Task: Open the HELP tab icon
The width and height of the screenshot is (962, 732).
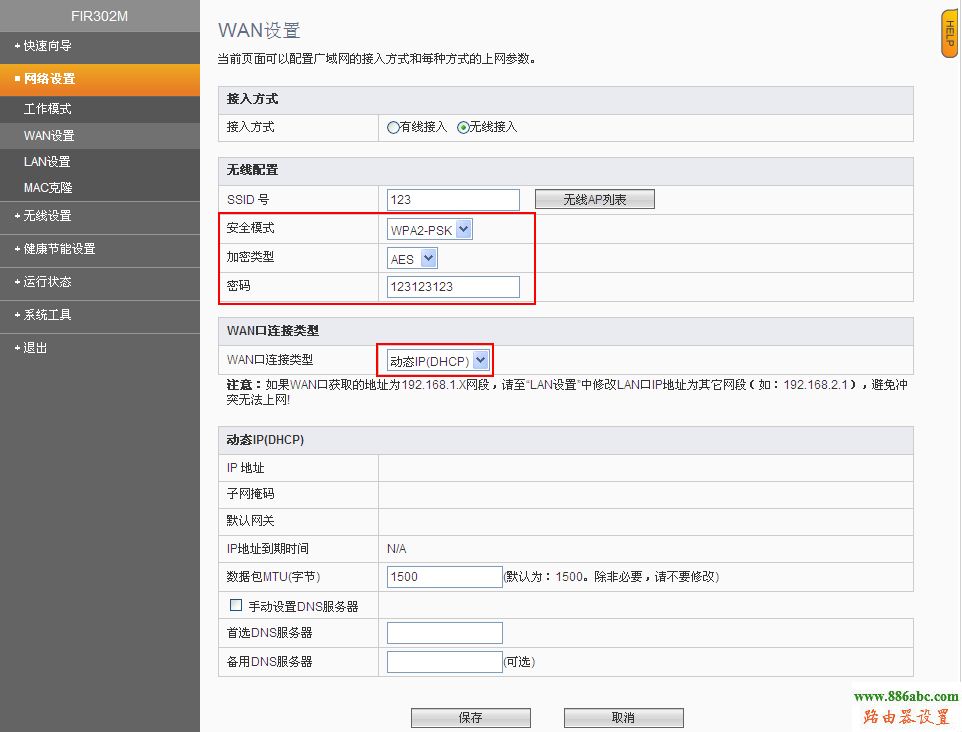Action: click(949, 34)
